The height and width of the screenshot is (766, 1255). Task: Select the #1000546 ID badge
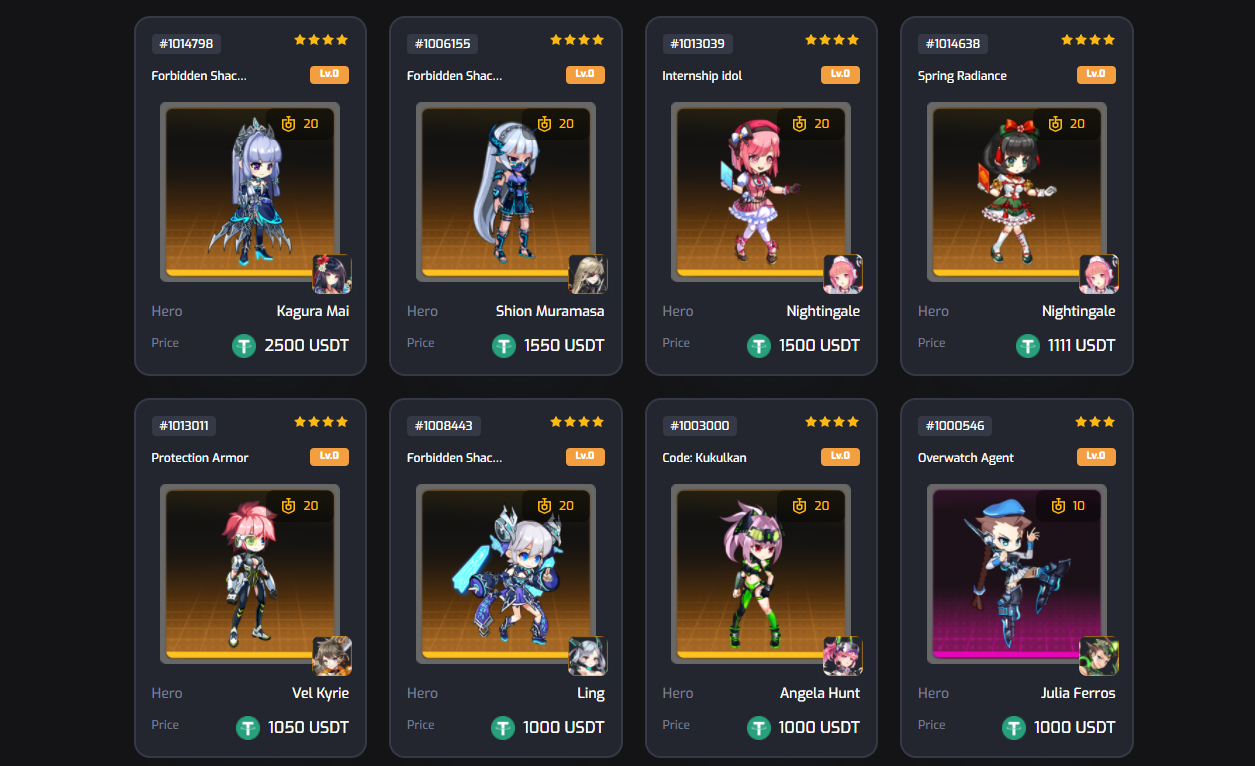[x=955, y=426]
